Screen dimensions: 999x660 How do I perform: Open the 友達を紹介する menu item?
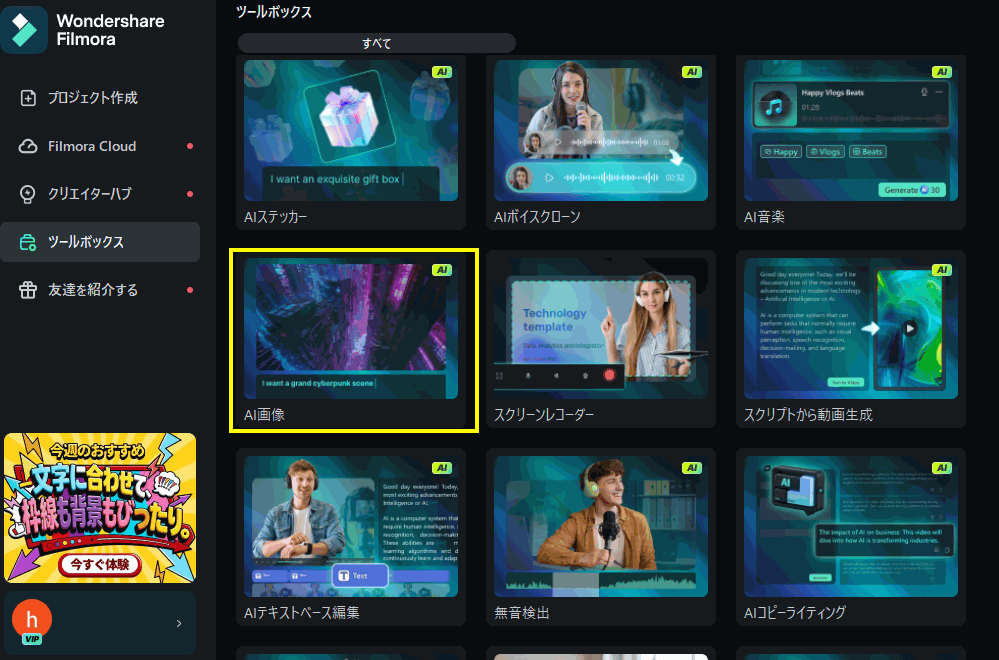(x=100, y=290)
